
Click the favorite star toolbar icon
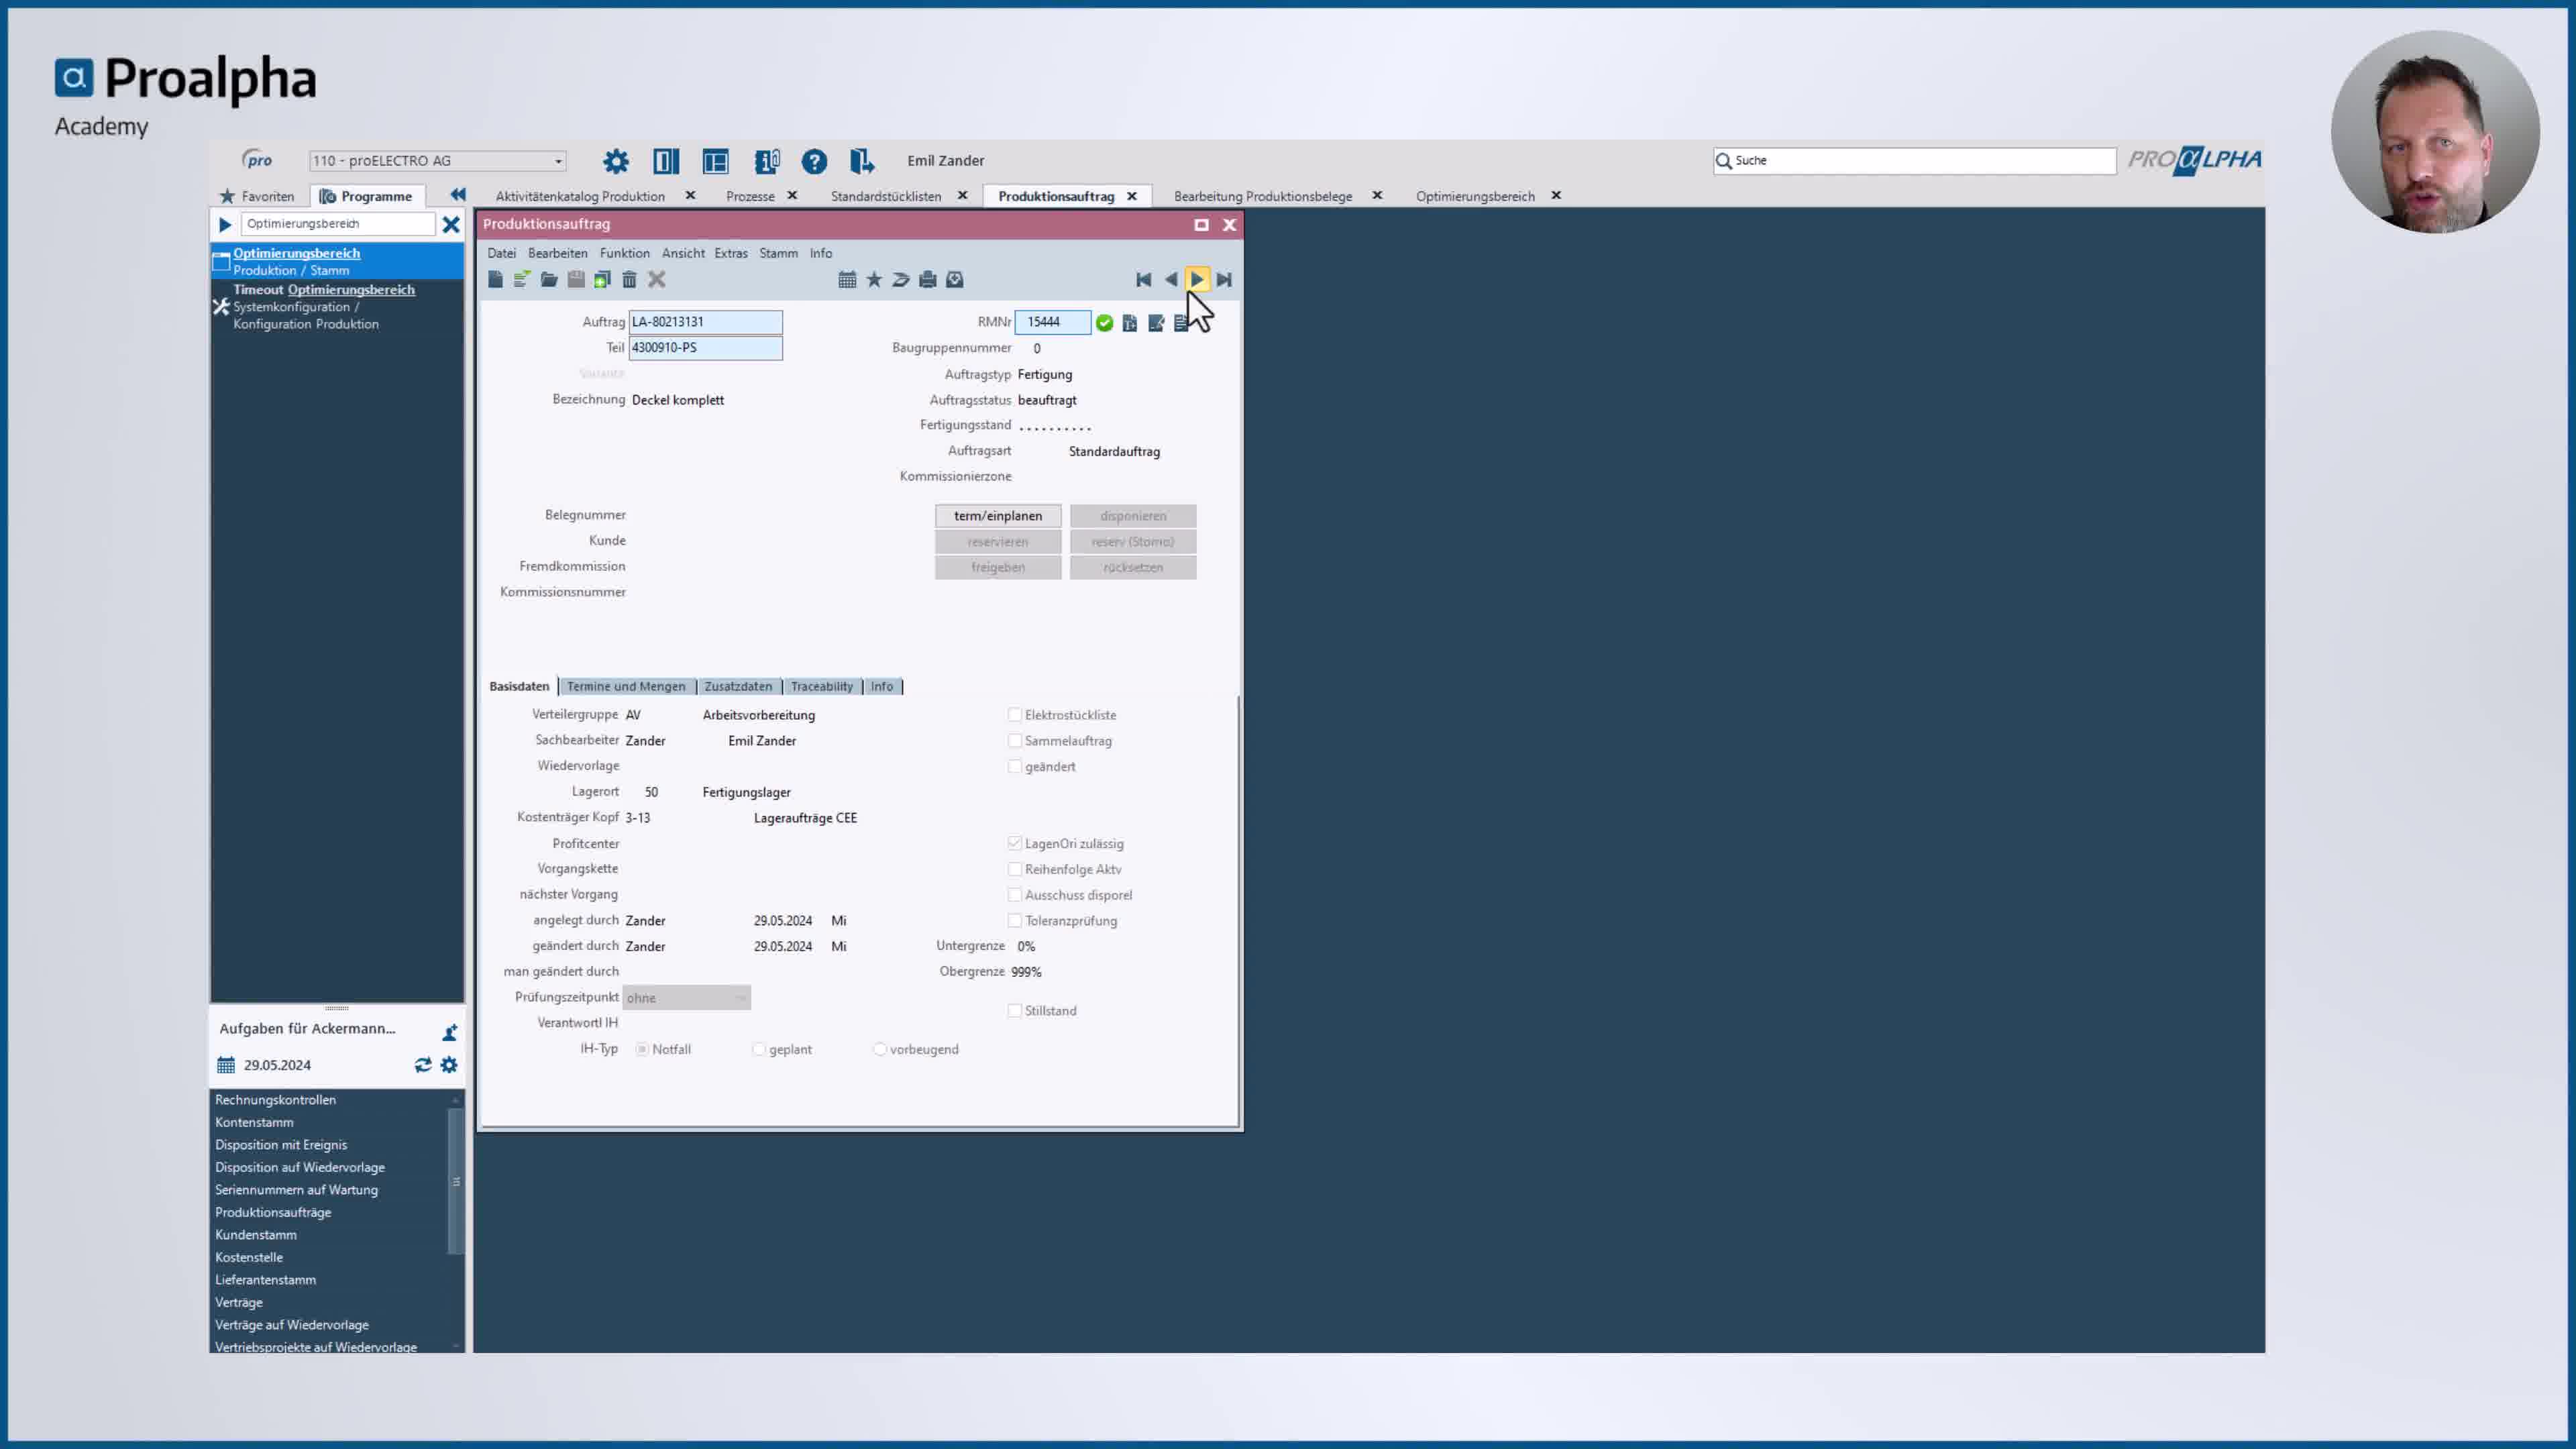point(874,280)
